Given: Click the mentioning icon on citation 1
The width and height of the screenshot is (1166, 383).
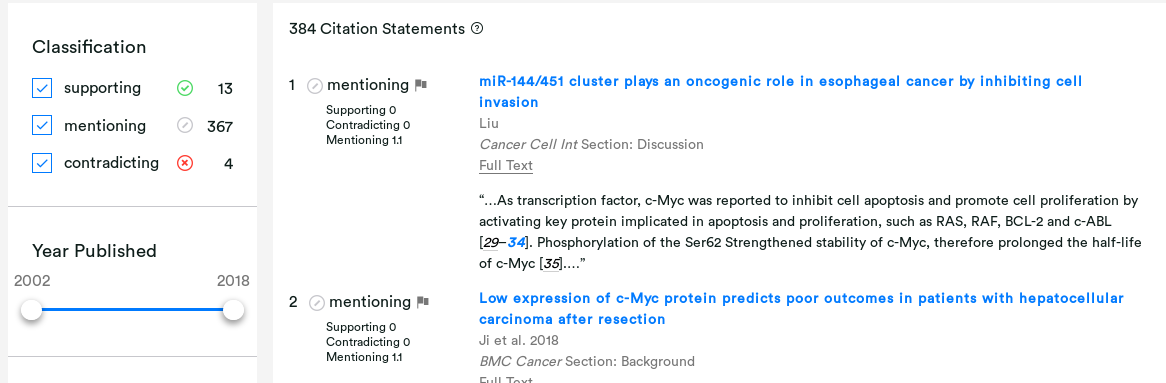Looking at the screenshot, I should [x=315, y=86].
